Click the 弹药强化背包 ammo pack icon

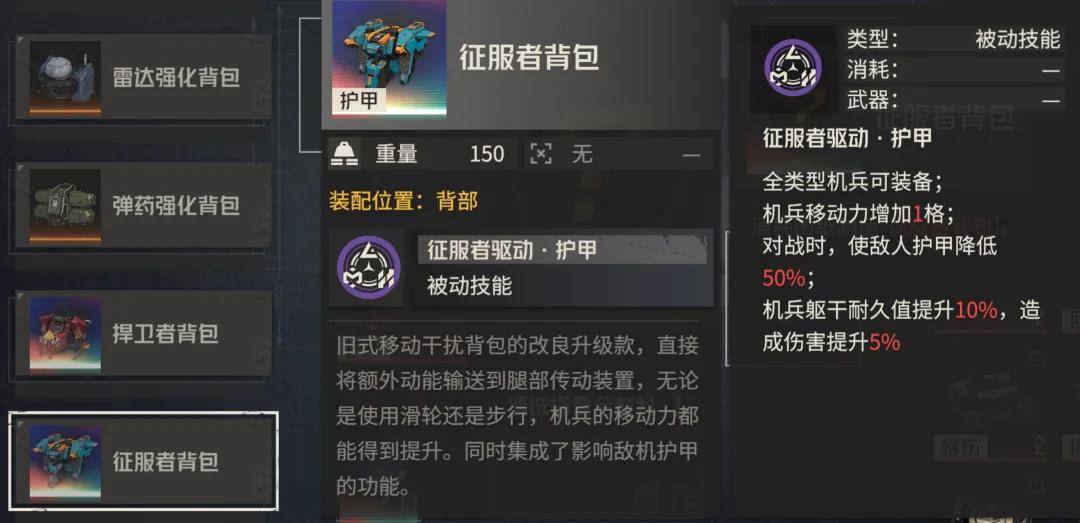pos(65,206)
